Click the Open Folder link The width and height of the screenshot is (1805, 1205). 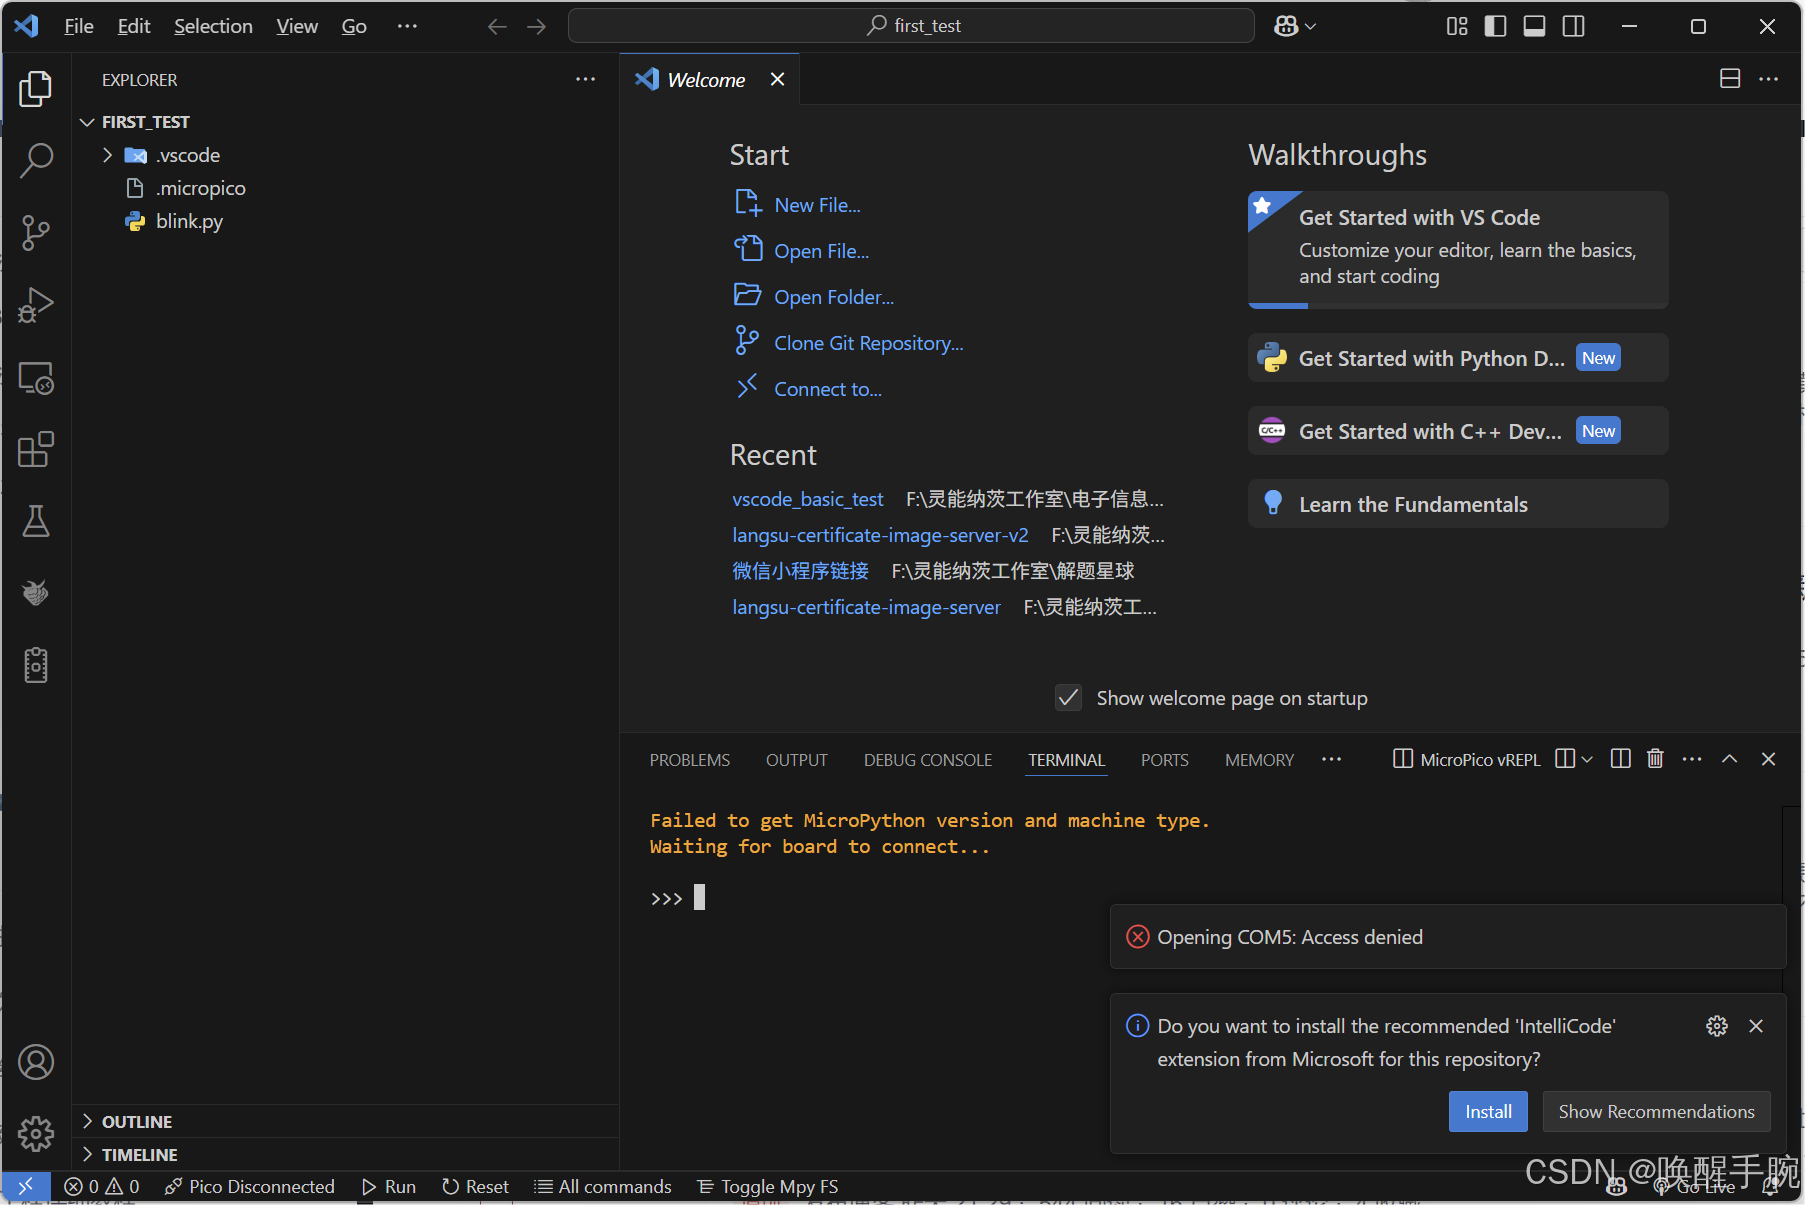click(x=834, y=297)
